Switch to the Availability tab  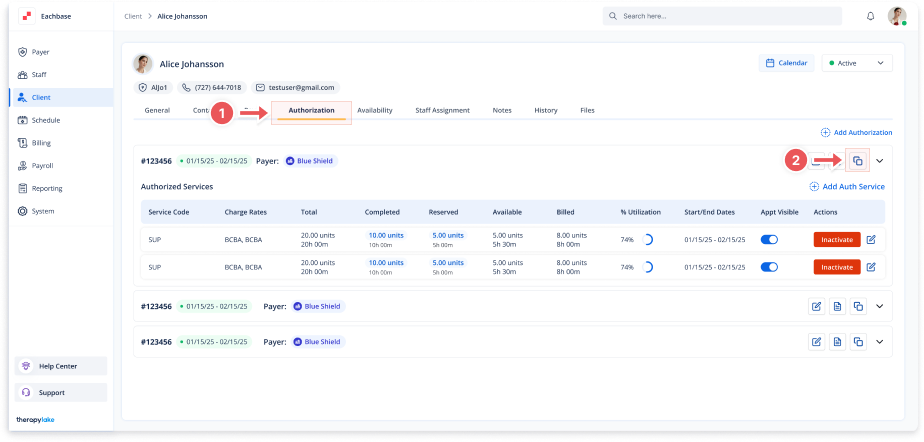374,110
